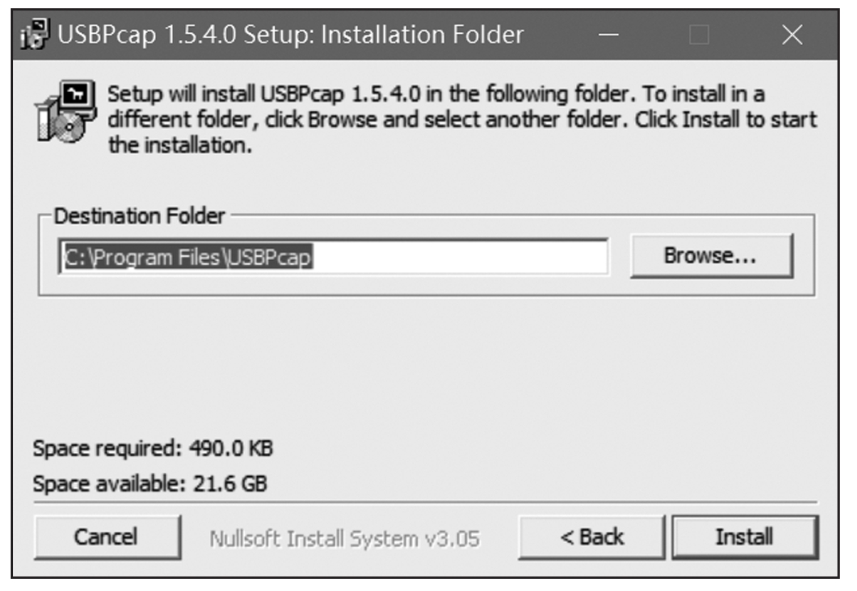This screenshot has height=591, width=857.
Task: Go back with the < Back button
Action: tap(591, 537)
